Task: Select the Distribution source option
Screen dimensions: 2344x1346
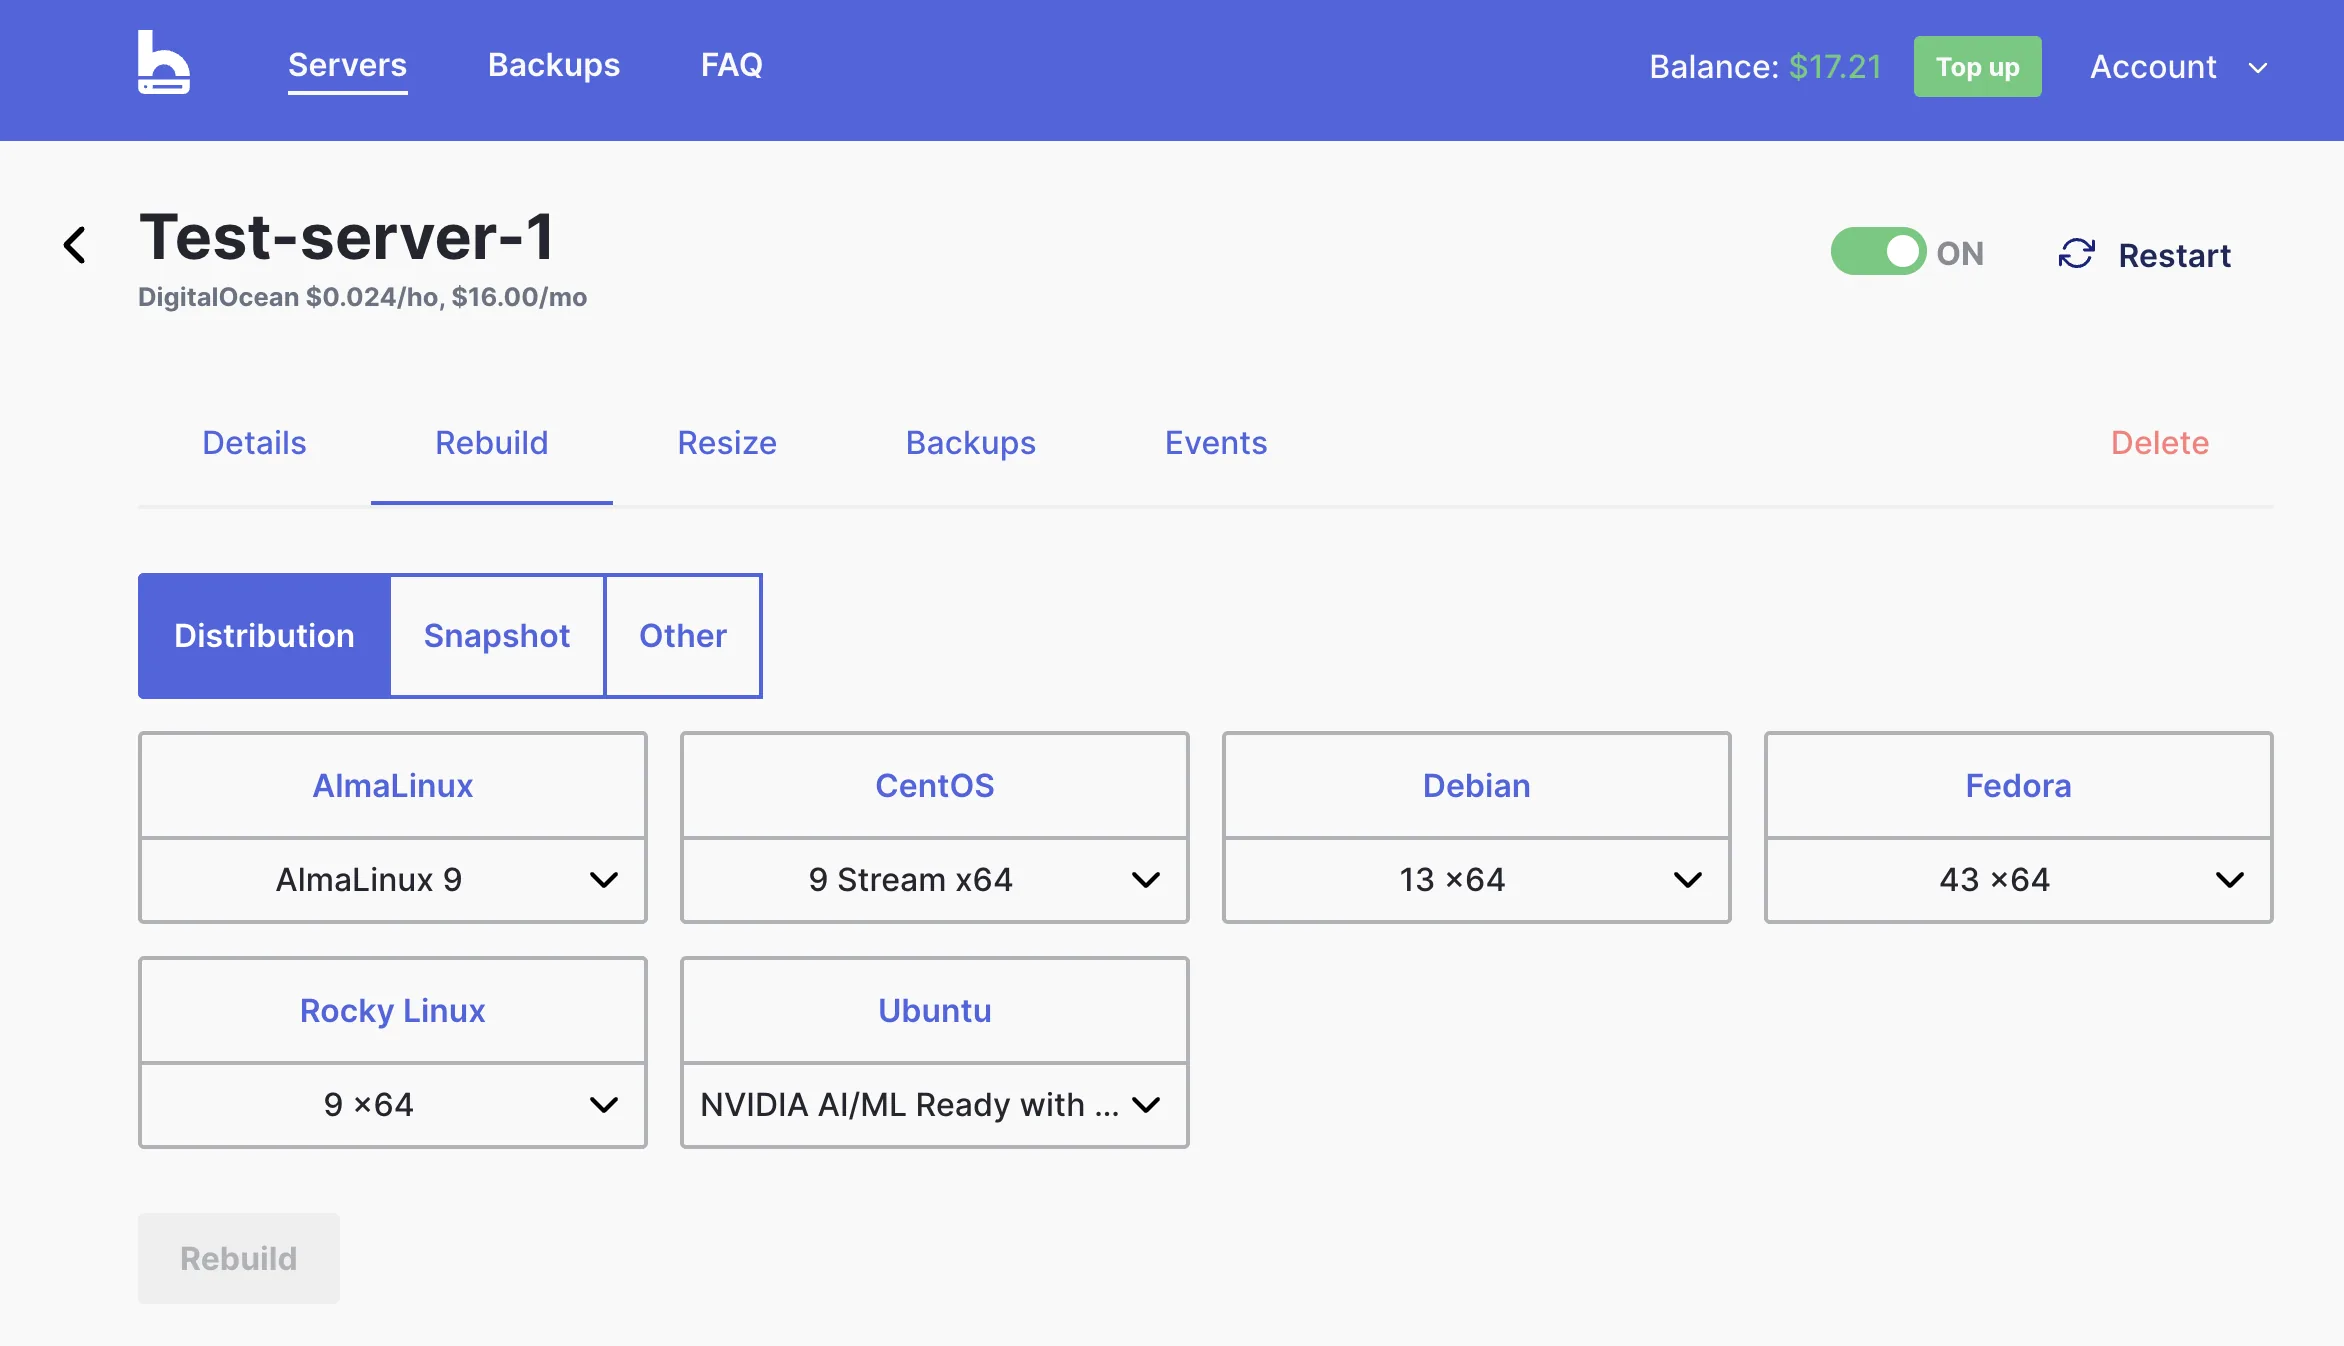Action: (x=264, y=636)
